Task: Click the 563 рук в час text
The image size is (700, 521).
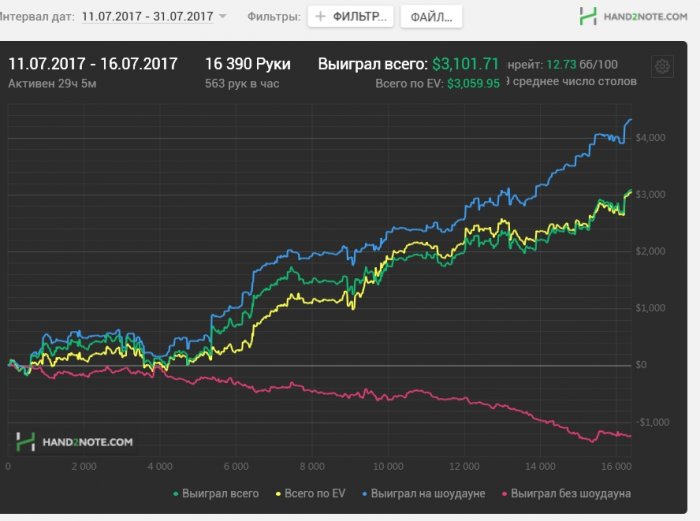Action: tap(242, 83)
